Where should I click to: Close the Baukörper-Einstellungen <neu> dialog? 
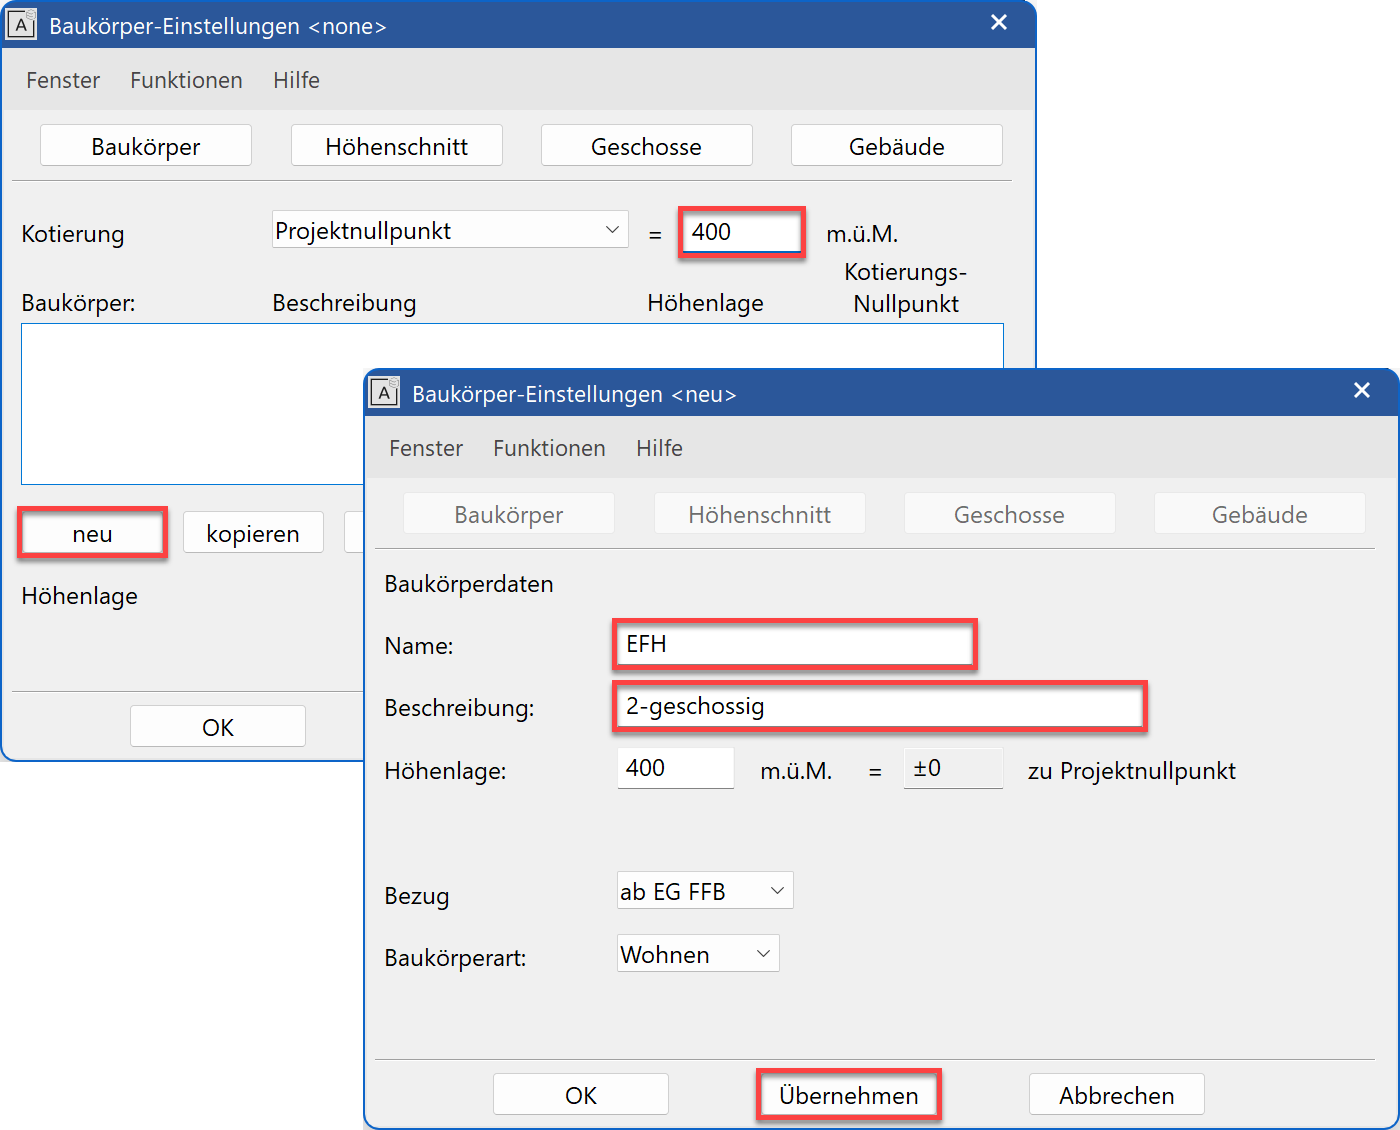click(x=1362, y=391)
